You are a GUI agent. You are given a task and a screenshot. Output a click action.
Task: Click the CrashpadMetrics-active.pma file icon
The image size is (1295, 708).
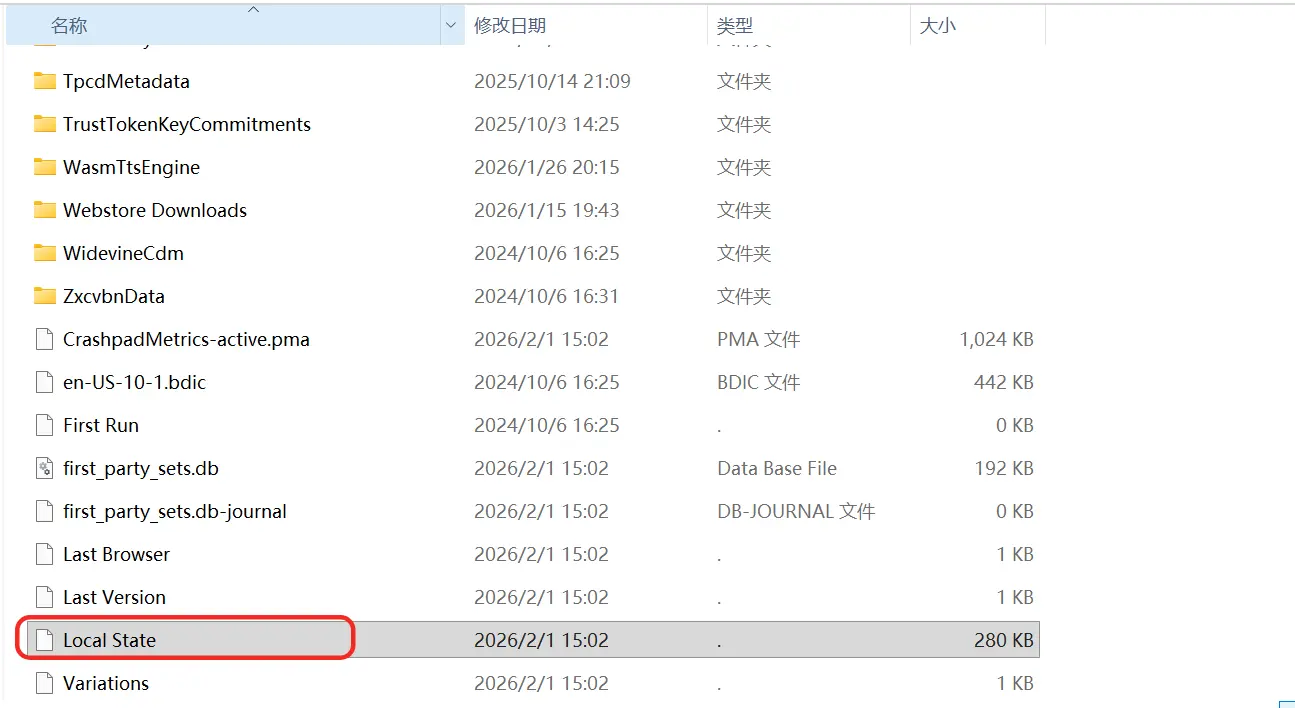click(x=44, y=339)
